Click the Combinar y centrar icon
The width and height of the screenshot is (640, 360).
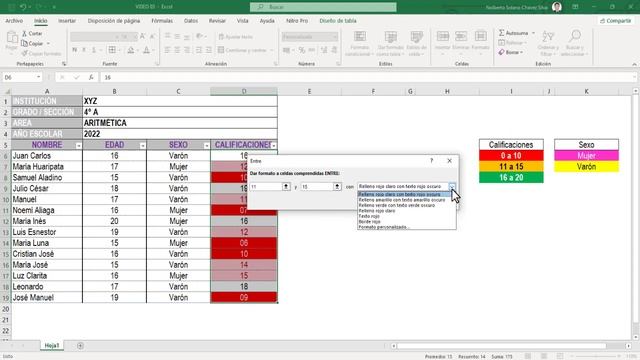221,50
